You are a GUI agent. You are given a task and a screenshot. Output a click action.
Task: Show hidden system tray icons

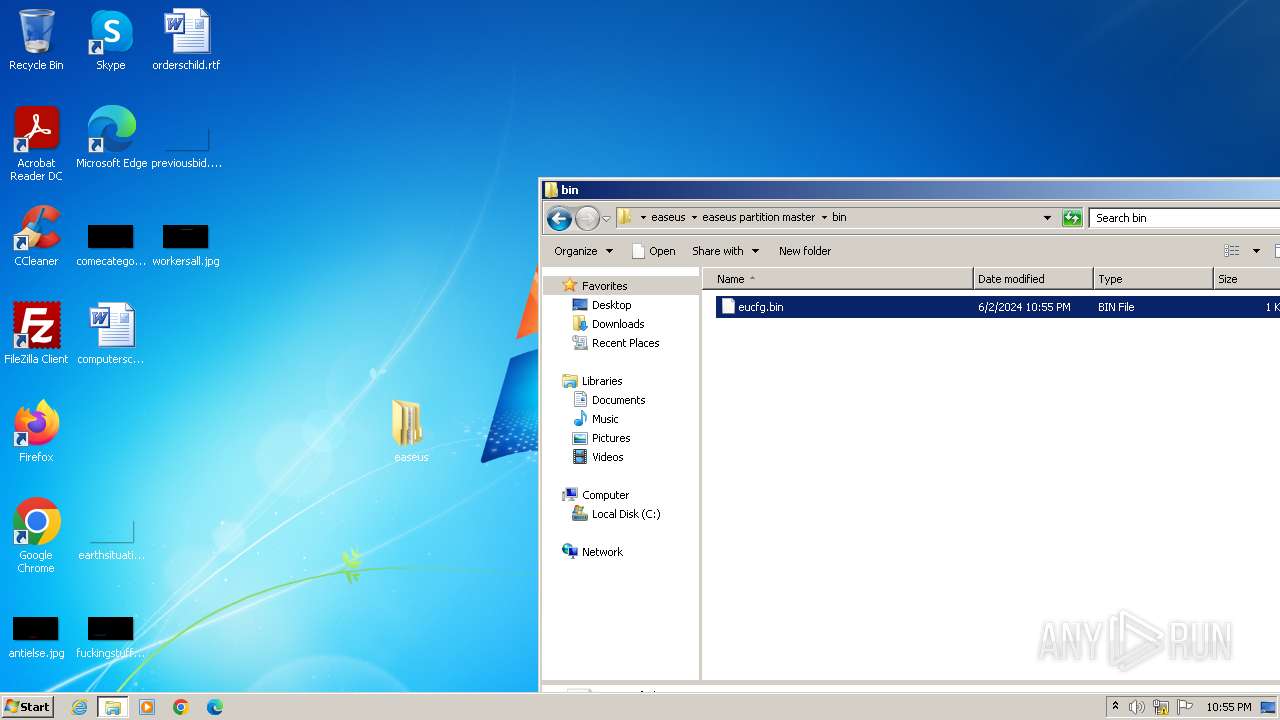[x=1116, y=707]
